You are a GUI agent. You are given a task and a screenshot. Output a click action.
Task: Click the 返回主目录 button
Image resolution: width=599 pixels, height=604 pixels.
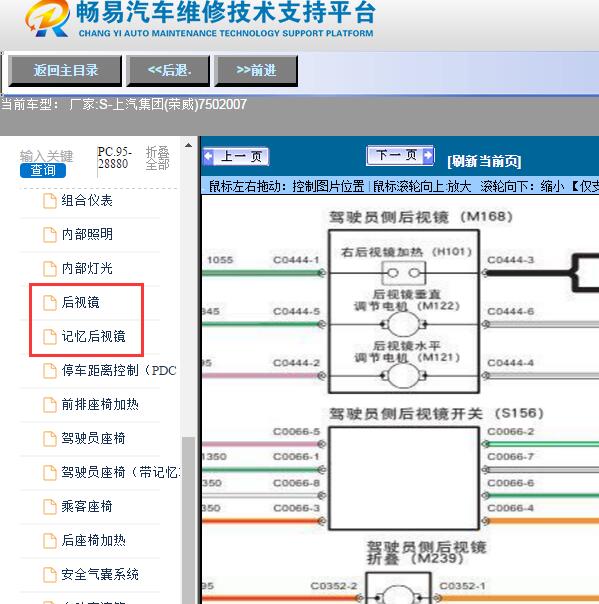(x=65, y=70)
